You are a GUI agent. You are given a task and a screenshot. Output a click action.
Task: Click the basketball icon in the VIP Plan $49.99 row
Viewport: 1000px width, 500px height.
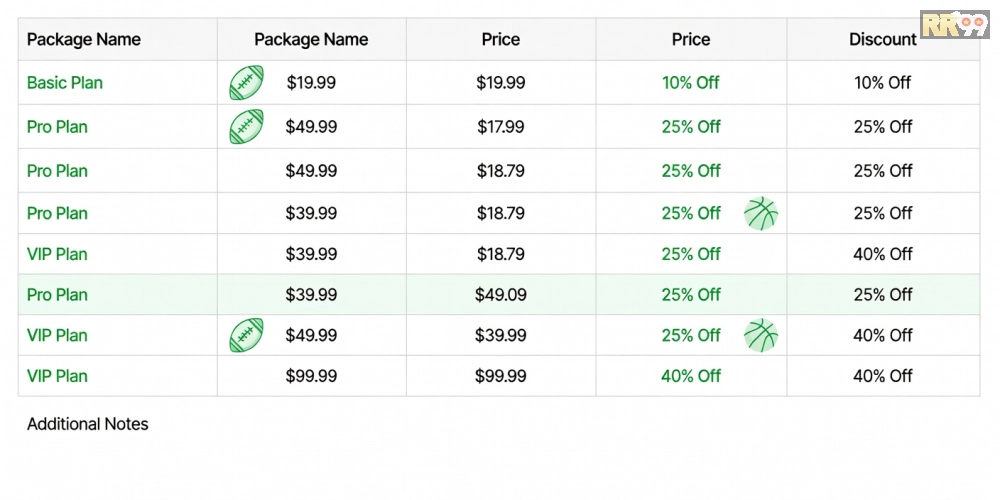point(761,335)
